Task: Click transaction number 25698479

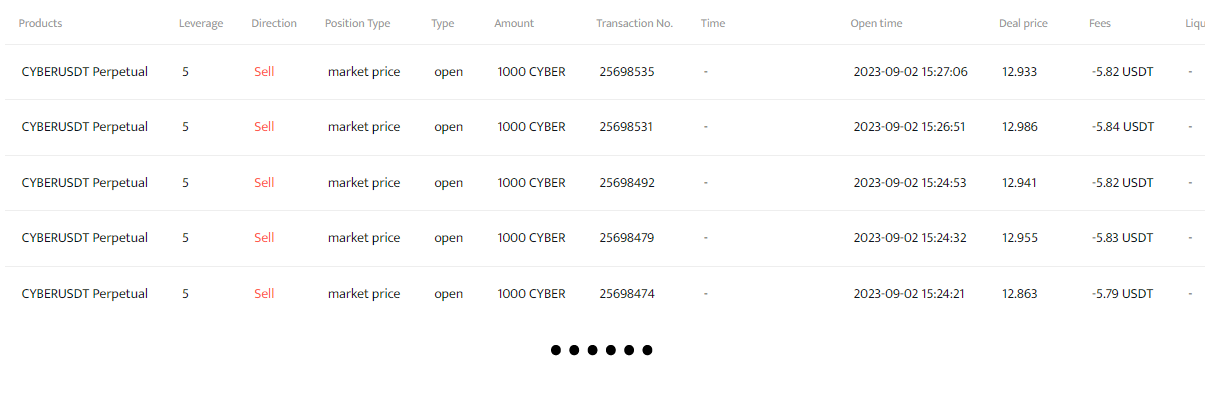Action: pyautogui.click(x=627, y=238)
